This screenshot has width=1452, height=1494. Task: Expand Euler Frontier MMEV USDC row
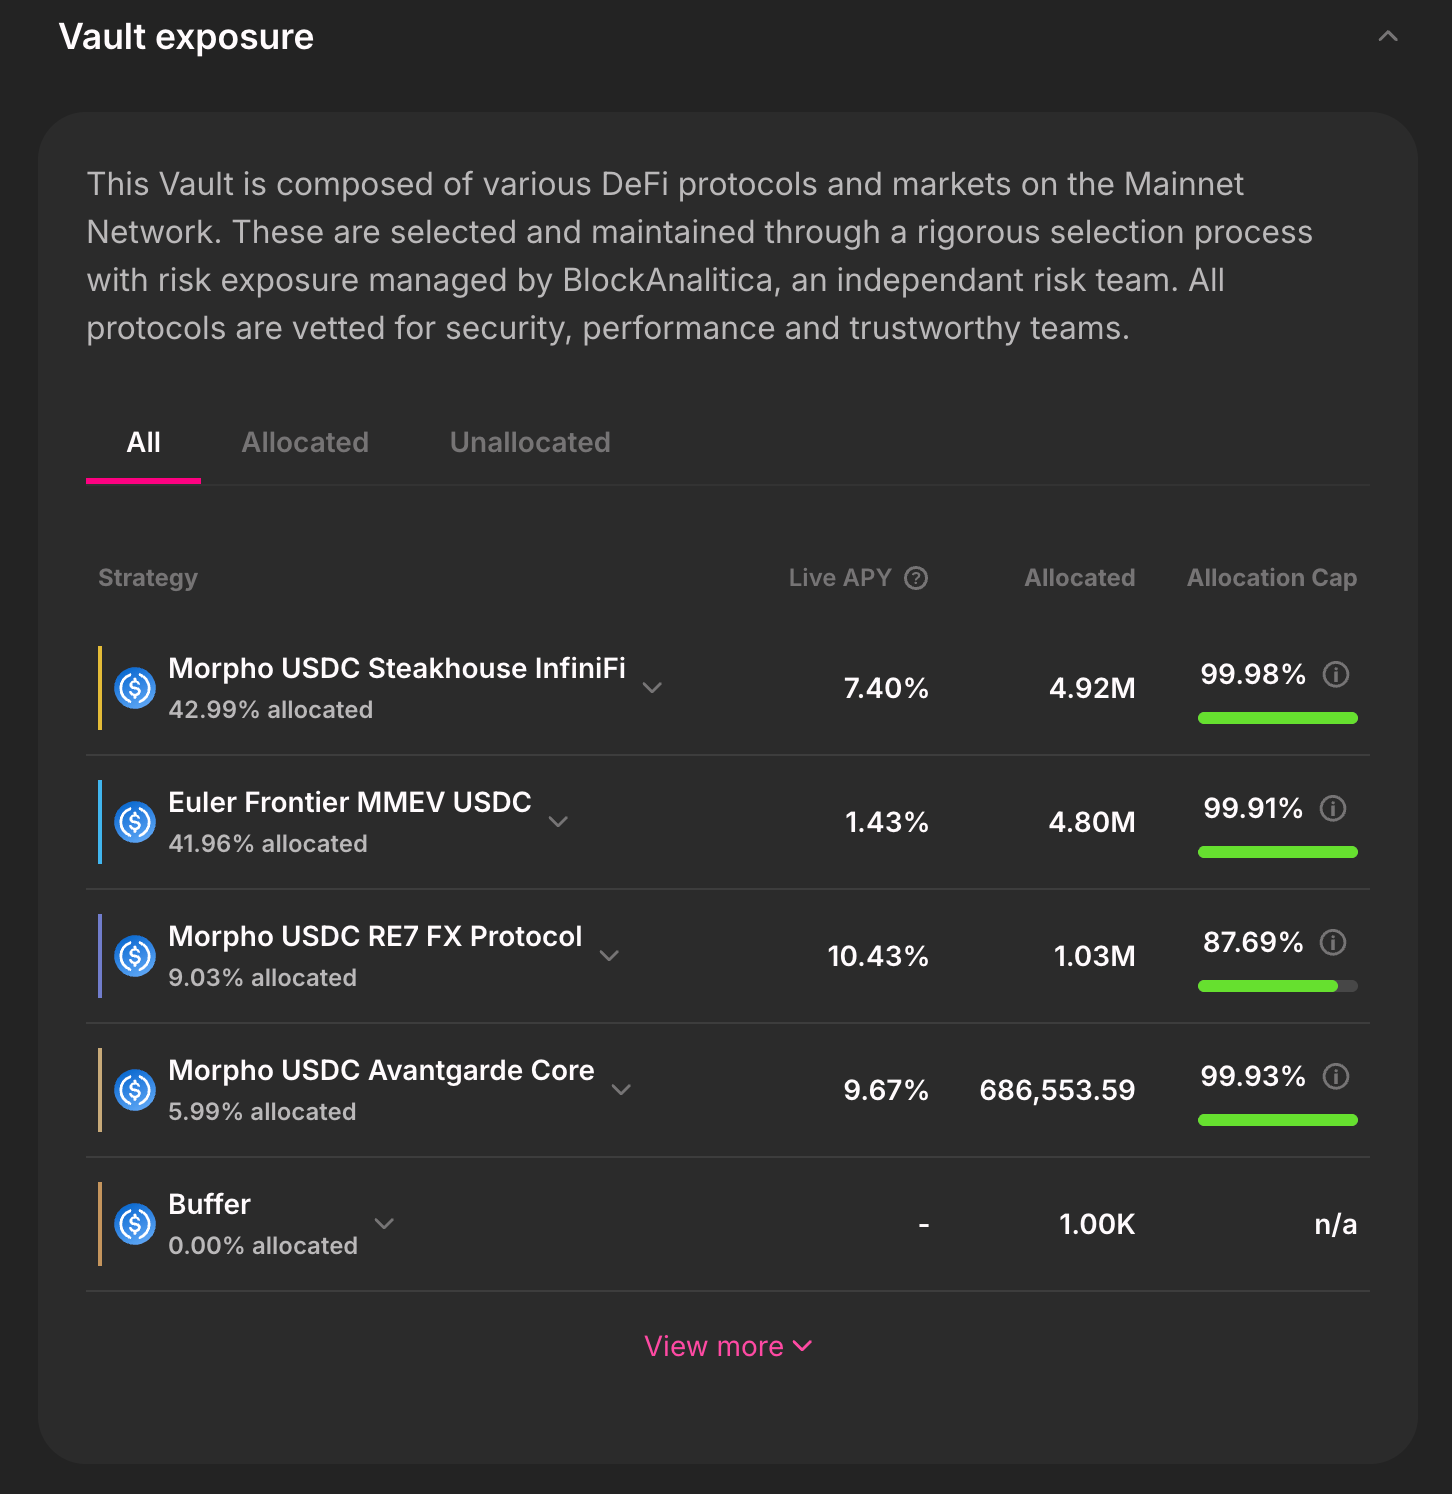[558, 822]
